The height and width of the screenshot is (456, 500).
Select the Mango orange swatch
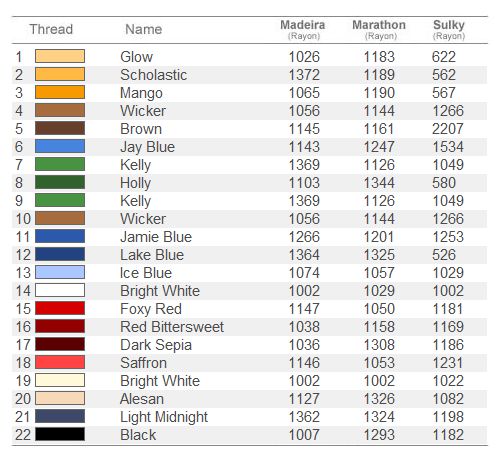[60, 92]
